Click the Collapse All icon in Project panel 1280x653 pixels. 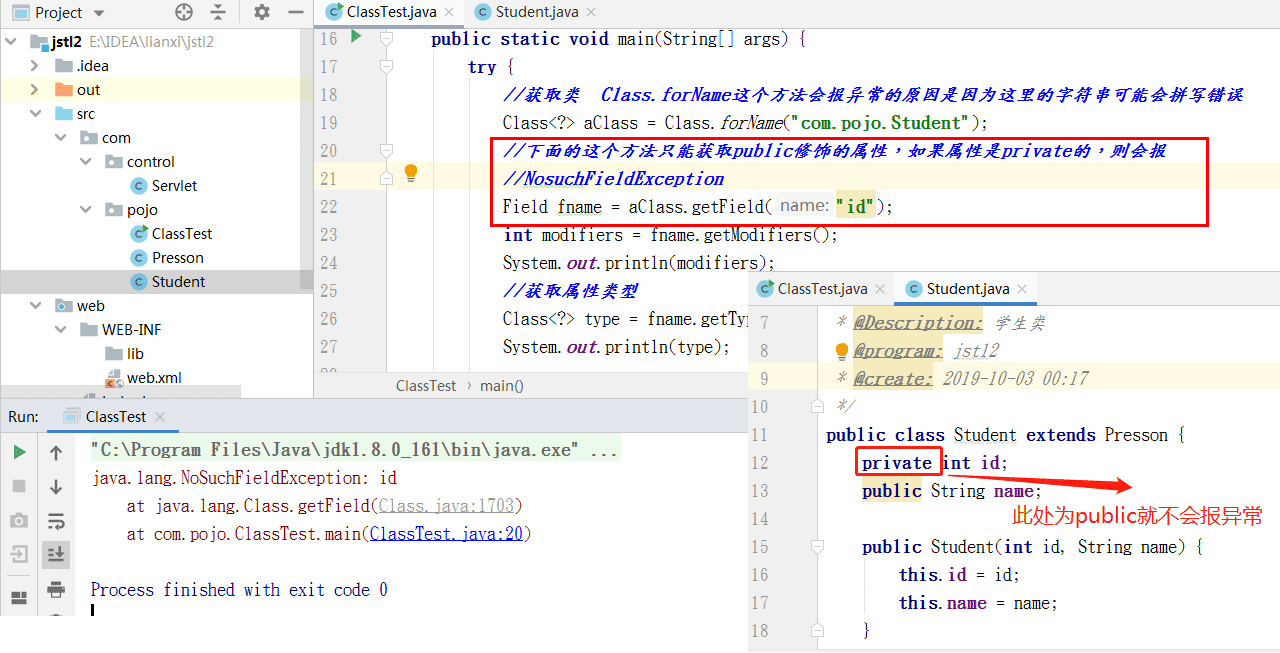[218, 12]
